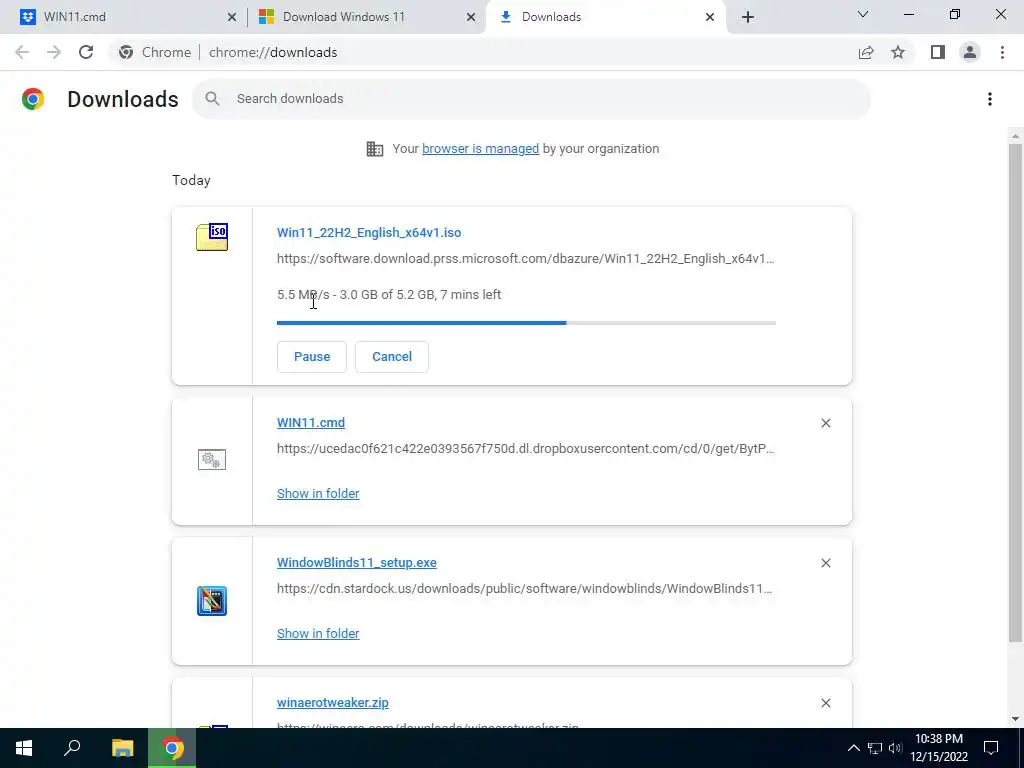The width and height of the screenshot is (1024, 768).
Task: Close the Downloads tab
Action: point(710,17)
